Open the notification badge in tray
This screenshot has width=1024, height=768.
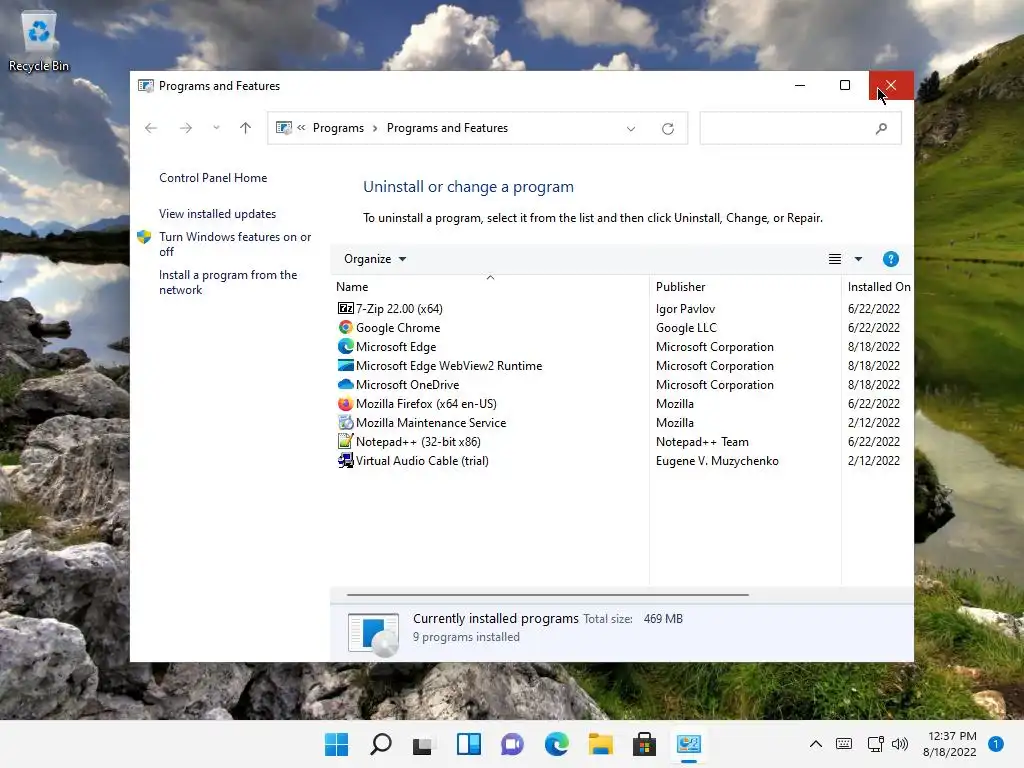995,744
